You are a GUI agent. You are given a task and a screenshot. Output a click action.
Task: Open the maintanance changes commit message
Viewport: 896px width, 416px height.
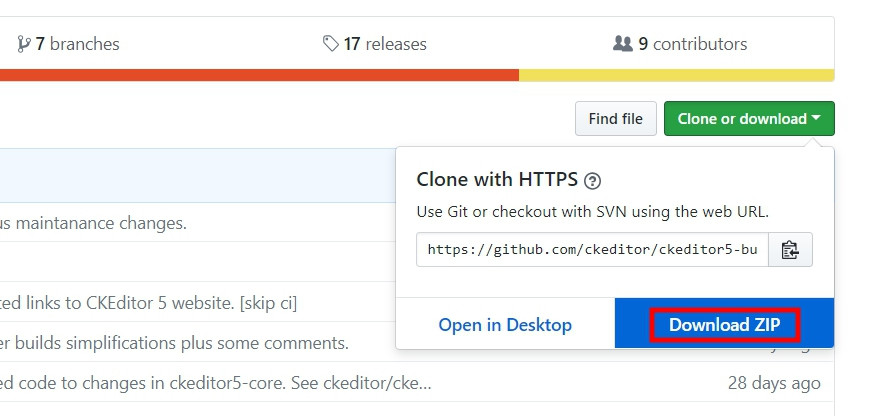tap(93, 223)
